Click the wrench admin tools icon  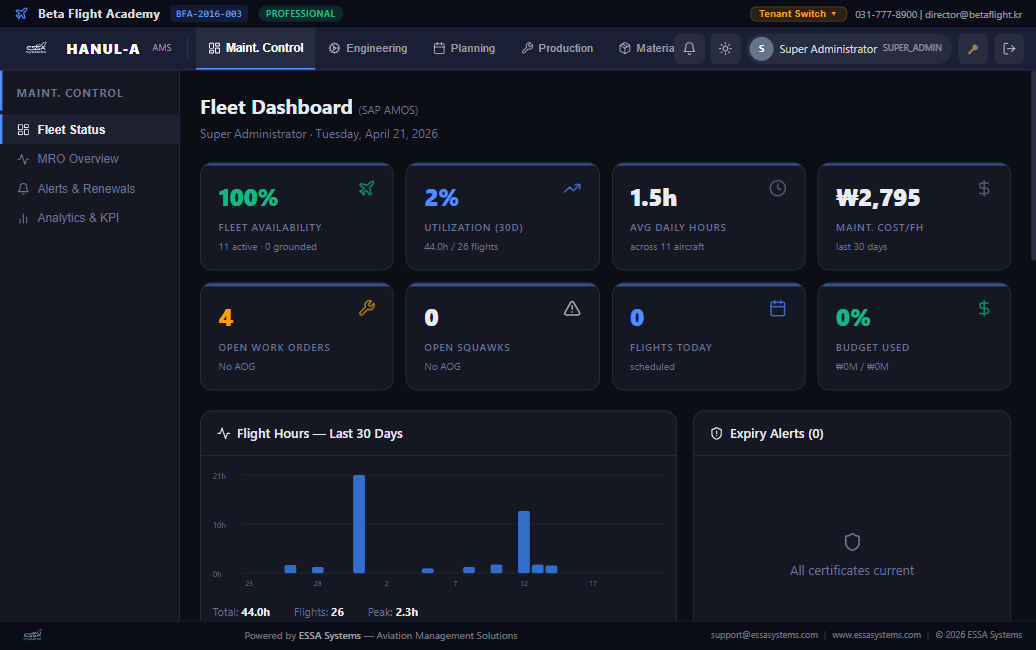pos(972,49)
